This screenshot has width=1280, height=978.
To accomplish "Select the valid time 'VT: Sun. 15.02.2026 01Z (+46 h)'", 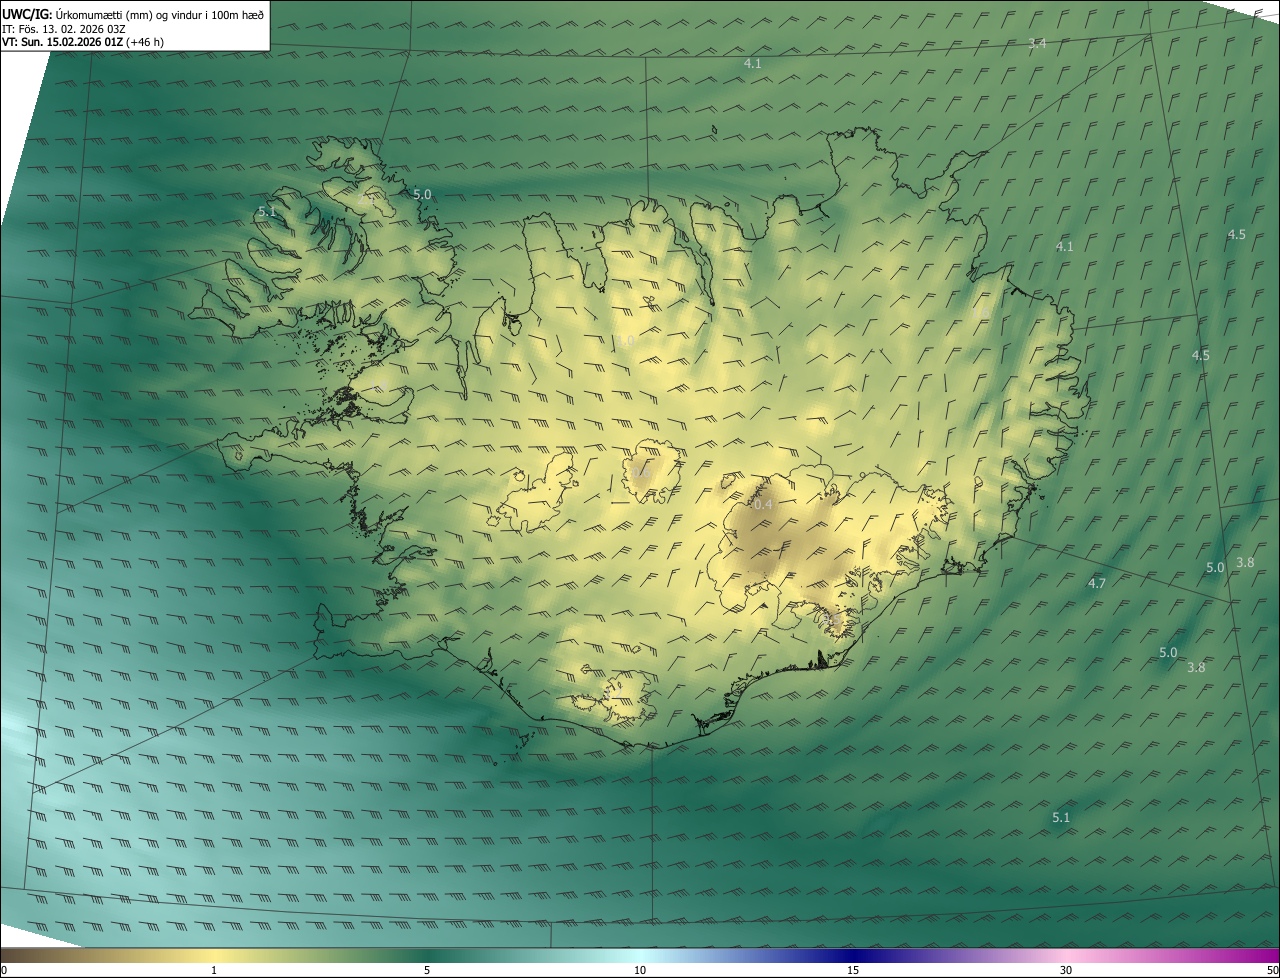I will tap(83, 42).
